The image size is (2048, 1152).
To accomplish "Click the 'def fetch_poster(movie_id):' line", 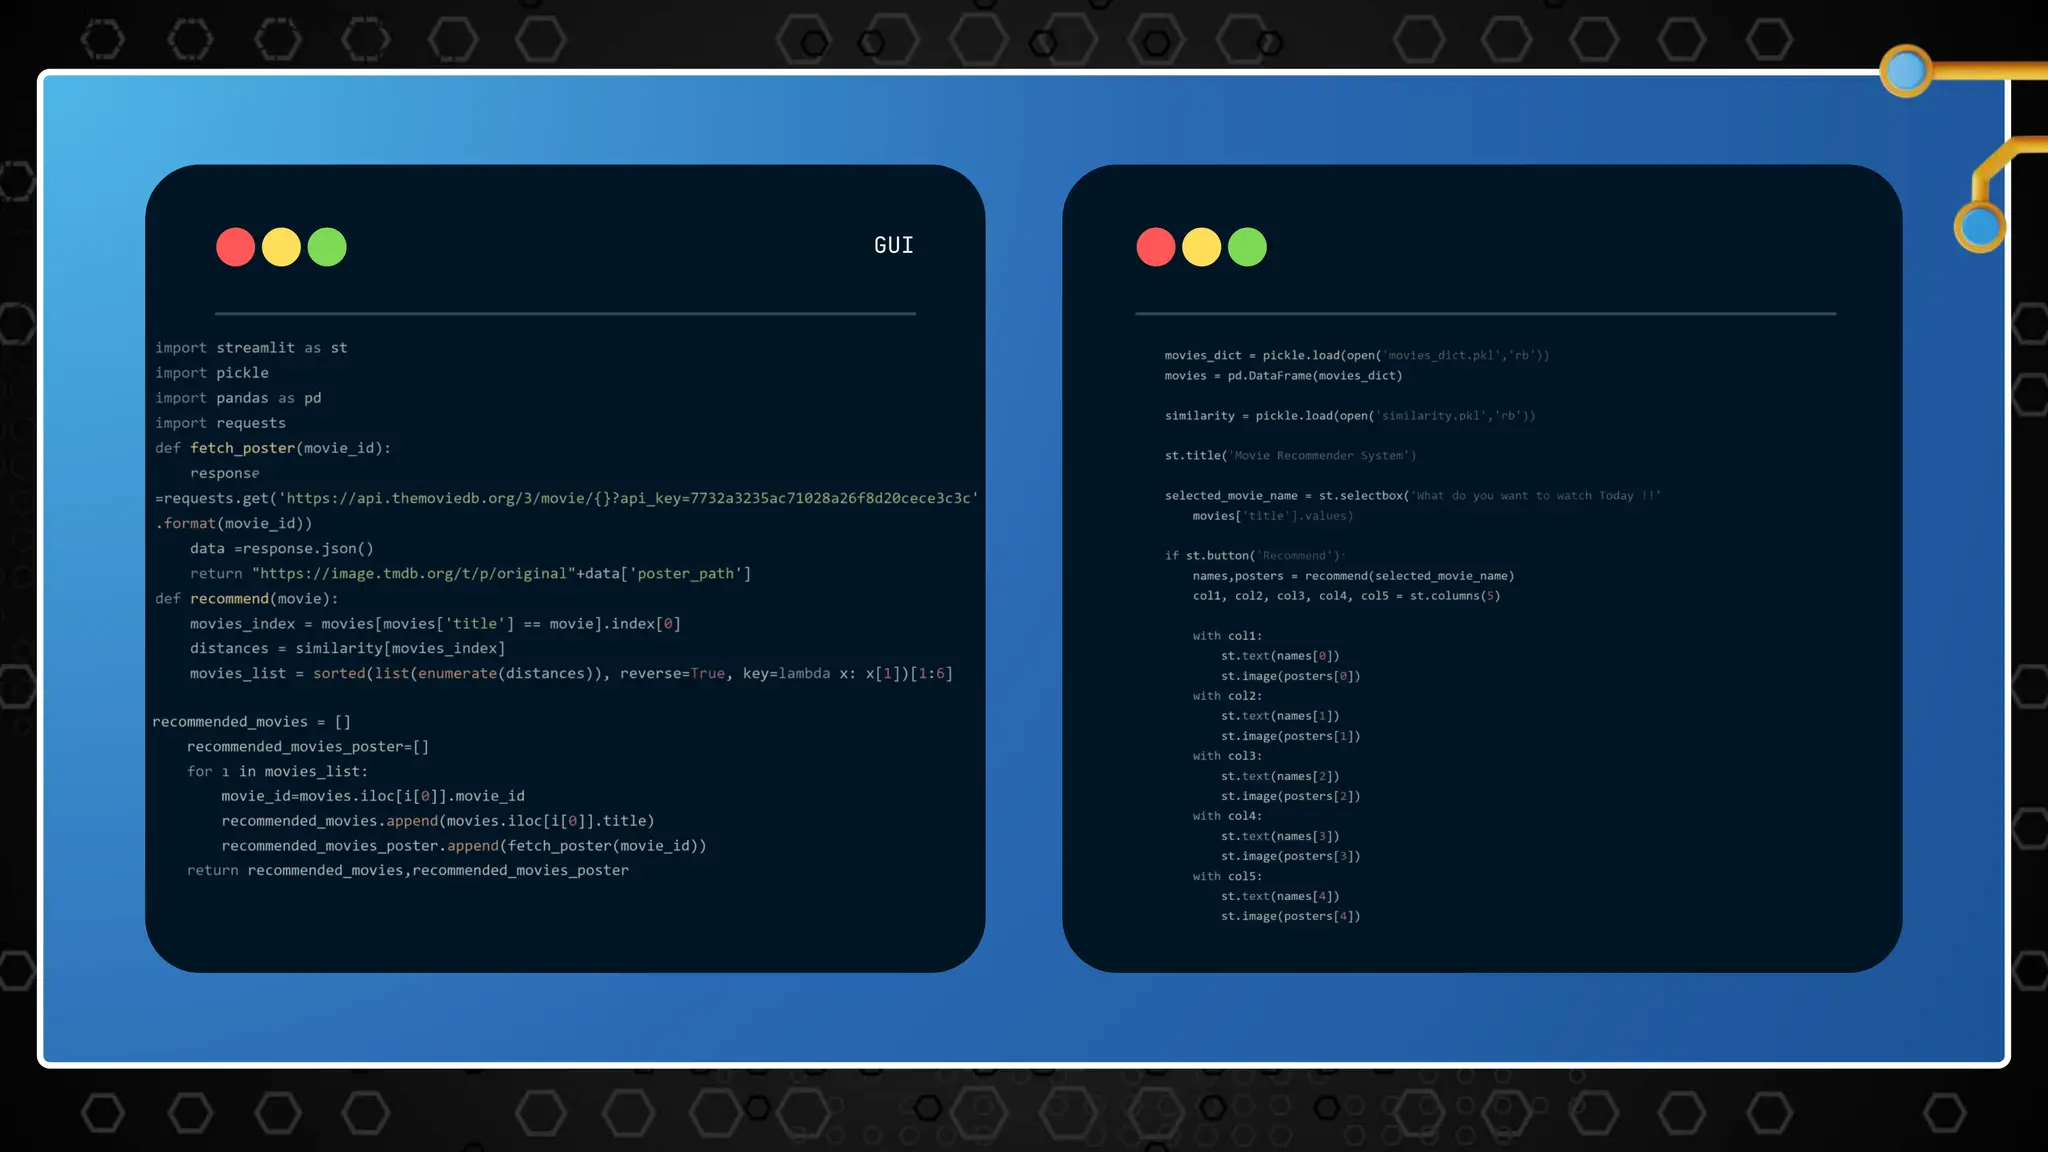I will 273,448.
